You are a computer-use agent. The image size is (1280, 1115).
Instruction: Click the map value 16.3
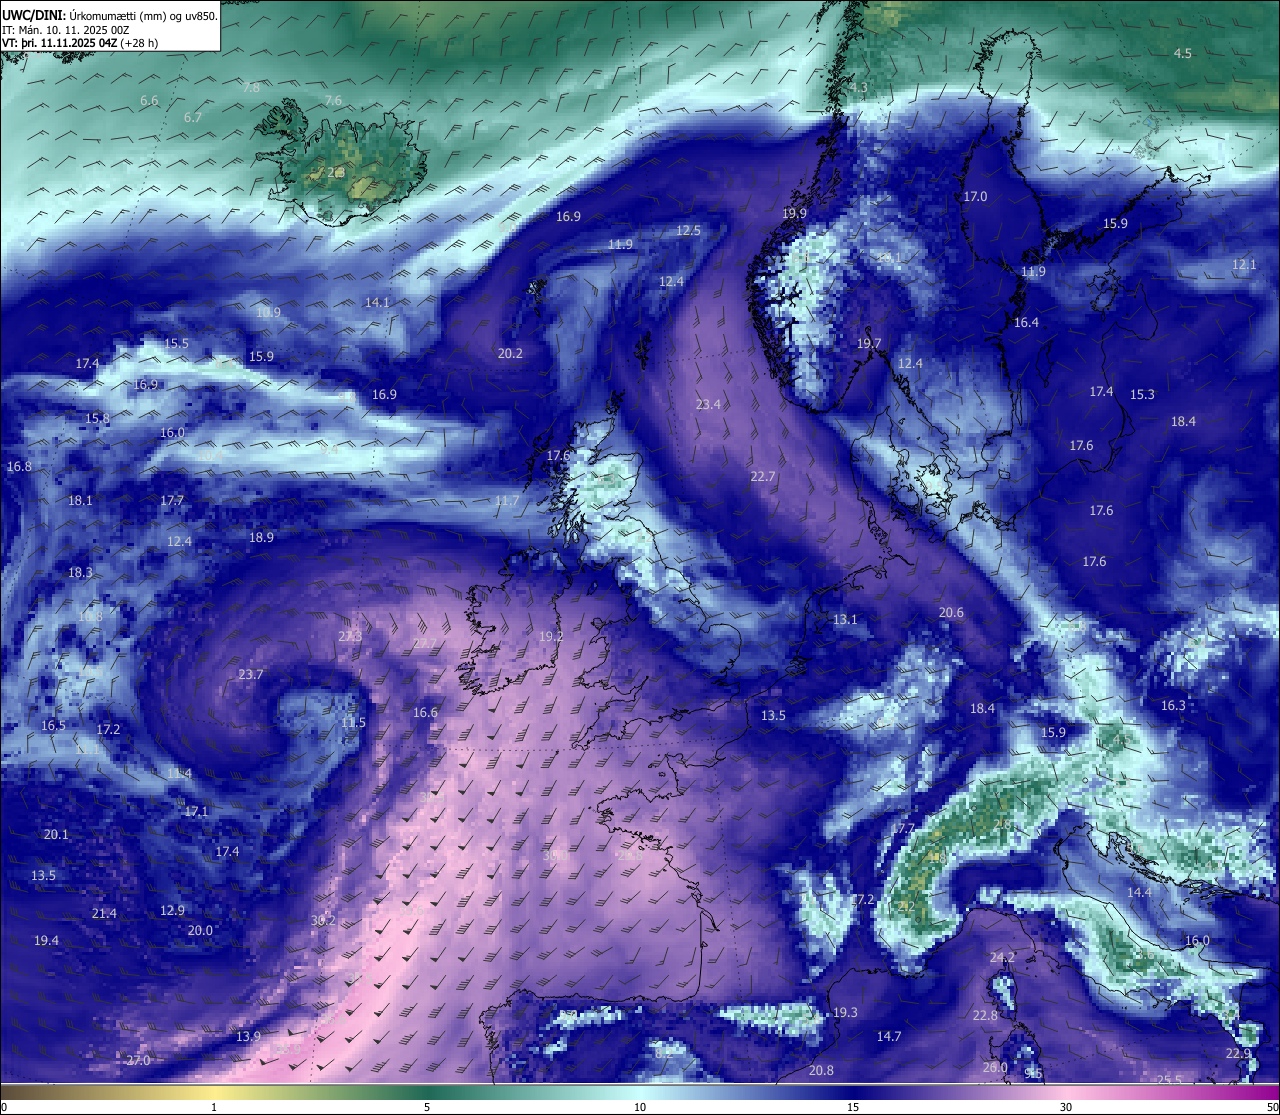click(1173, 705)
